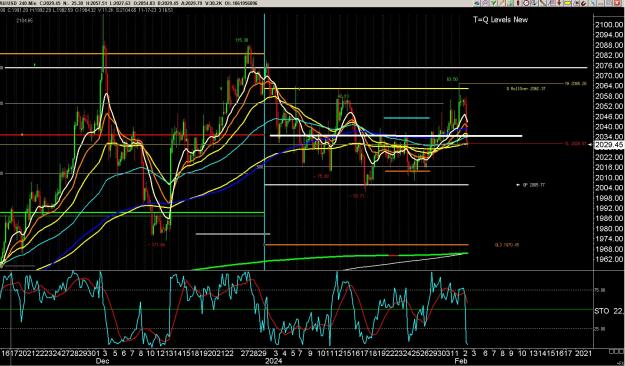Click the orange horizontal level near 1970
The width and height of the screenshot is (625, 366).
coord(367,245)
